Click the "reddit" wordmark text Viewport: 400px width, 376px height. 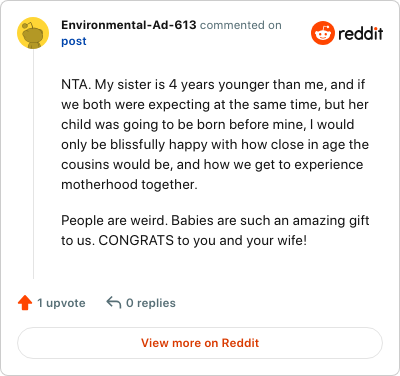(x=361, y=33)
